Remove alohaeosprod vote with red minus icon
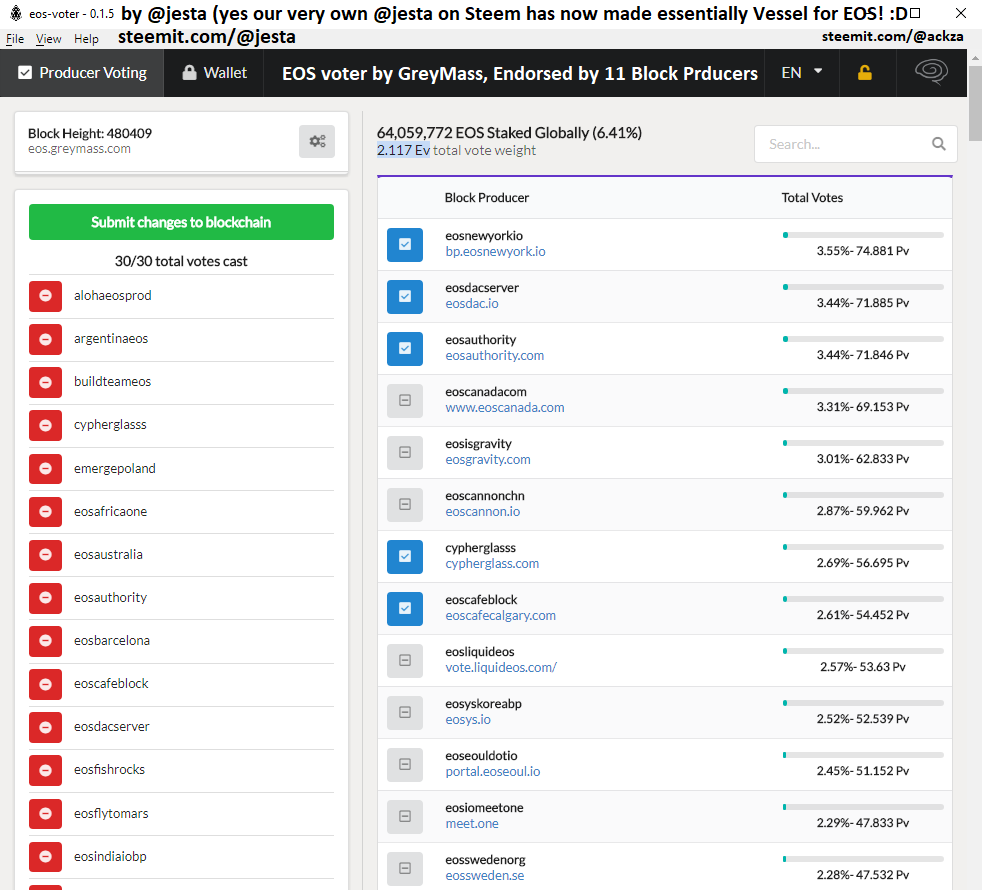 46,296
